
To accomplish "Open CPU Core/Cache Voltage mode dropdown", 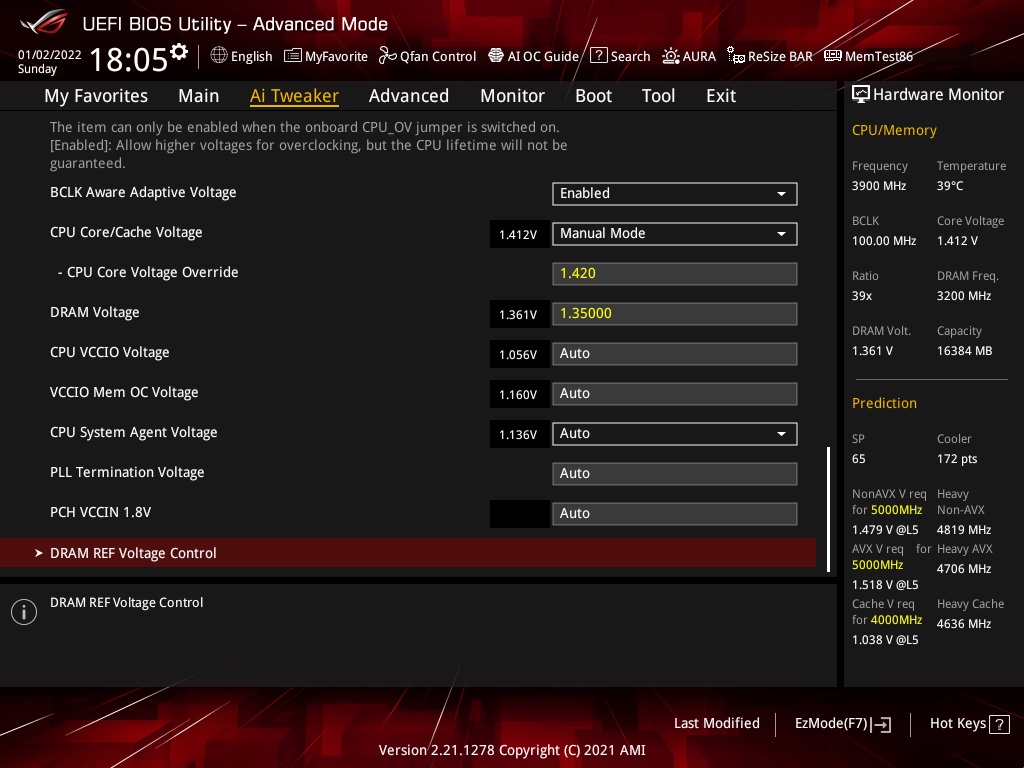I will point(674,233).
